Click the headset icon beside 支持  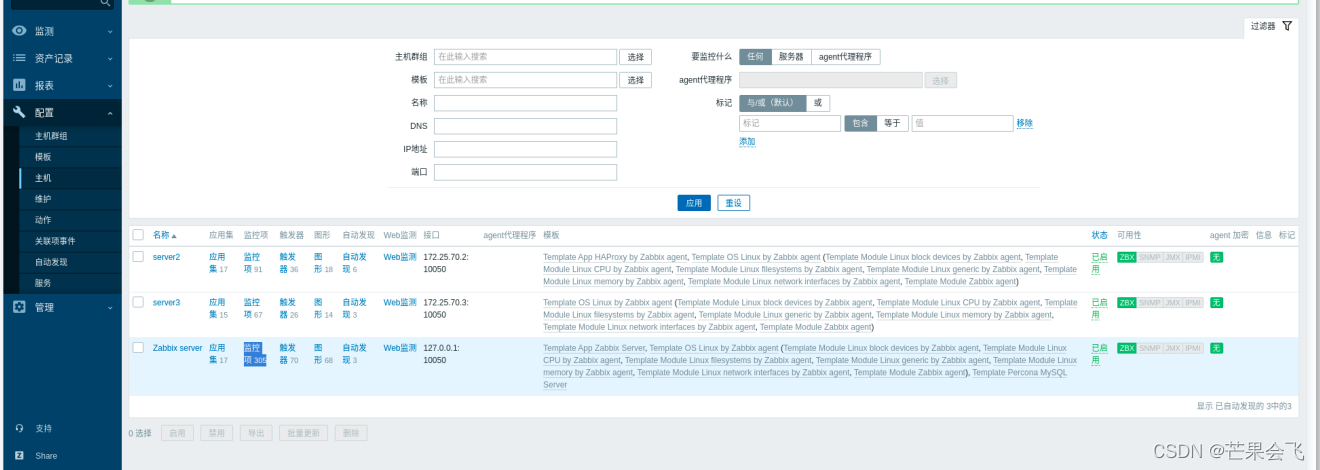[x=19, y=428]
